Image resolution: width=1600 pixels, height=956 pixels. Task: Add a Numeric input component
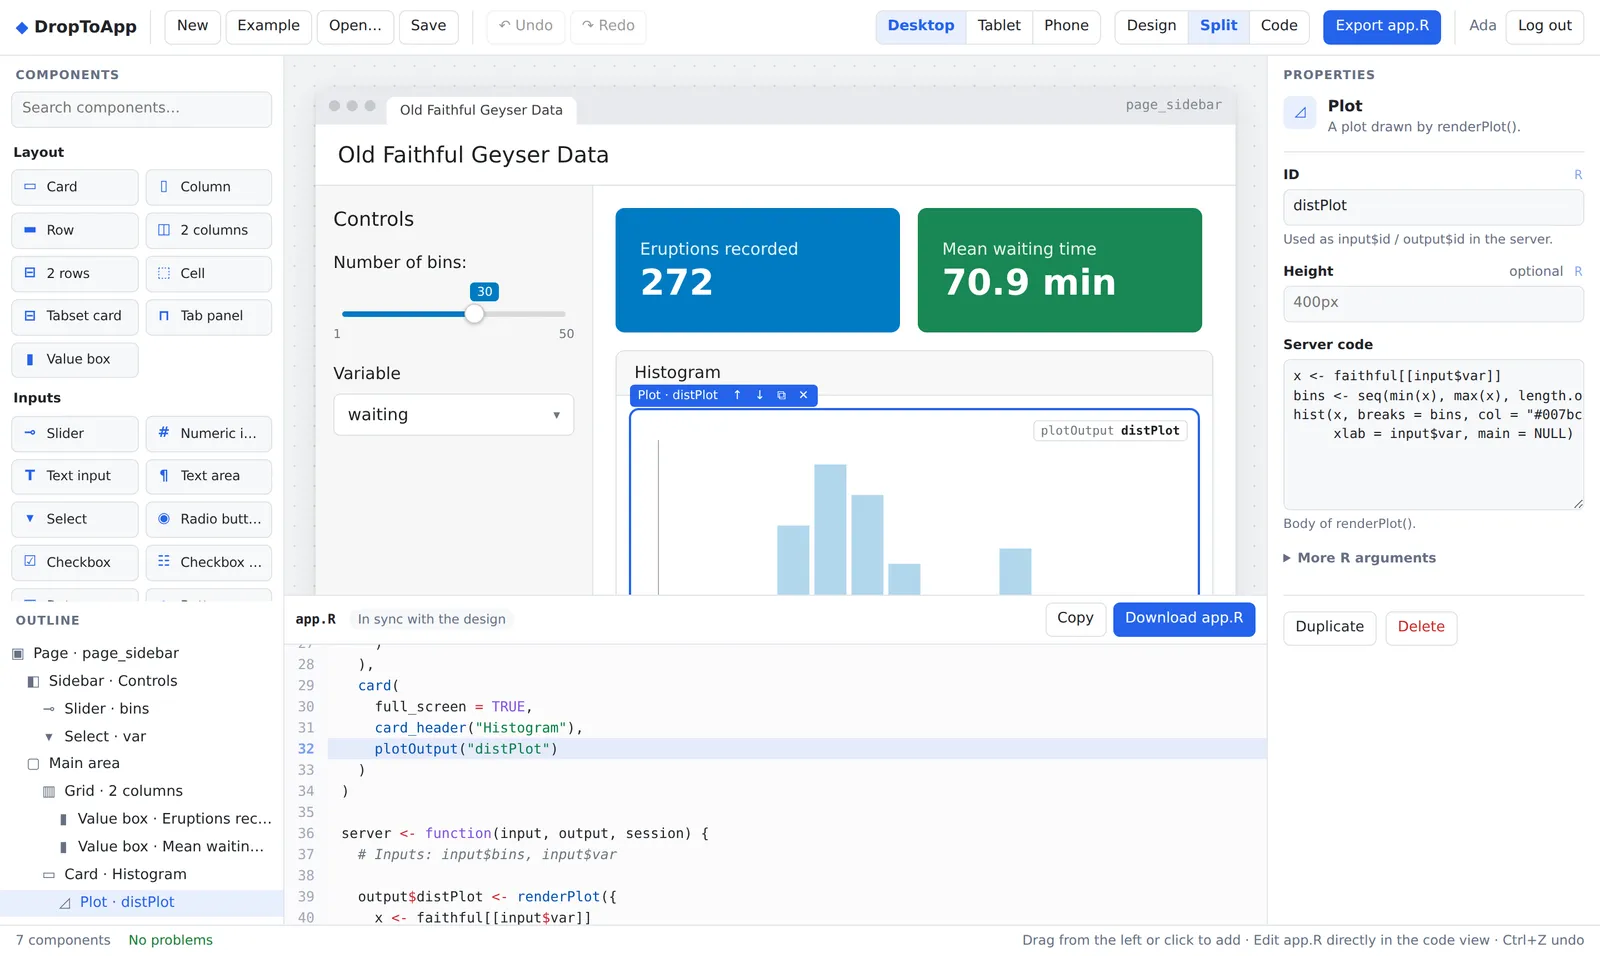[x=209, y=433]
